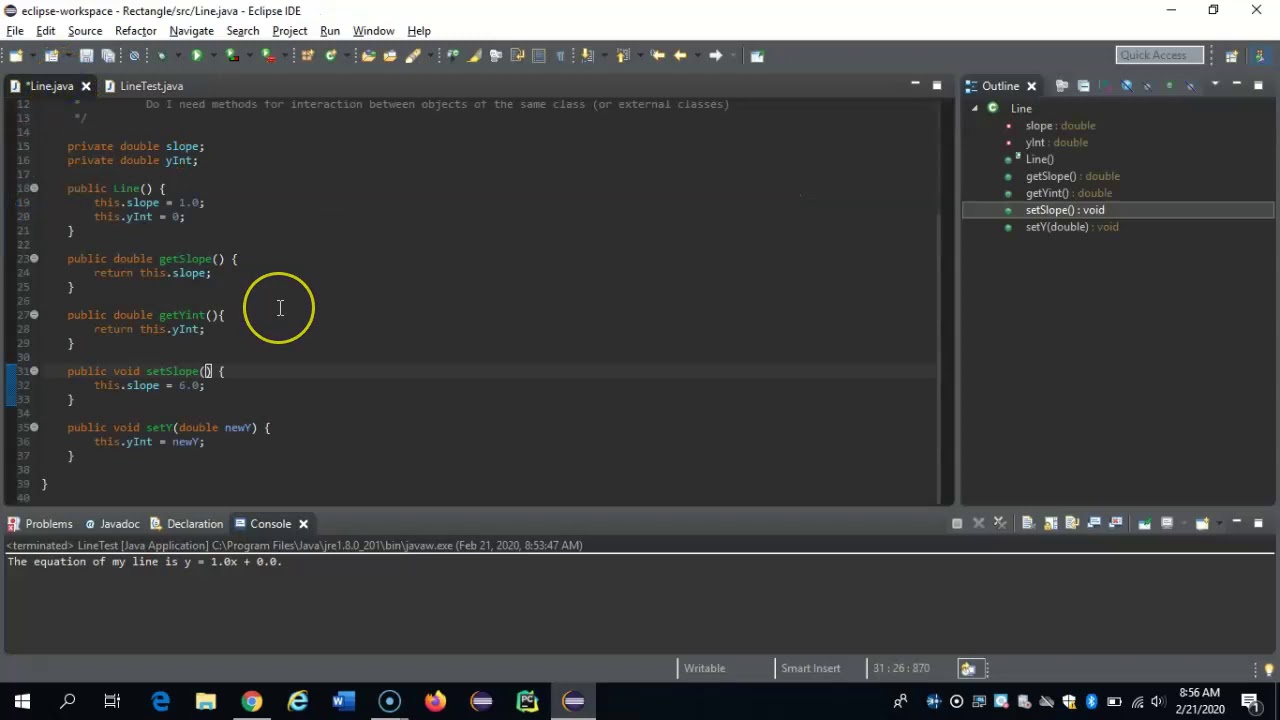Toggle Hide Fields in Outline toolbar
This screenshot has height=720, width=1280.
point(1126,86)
